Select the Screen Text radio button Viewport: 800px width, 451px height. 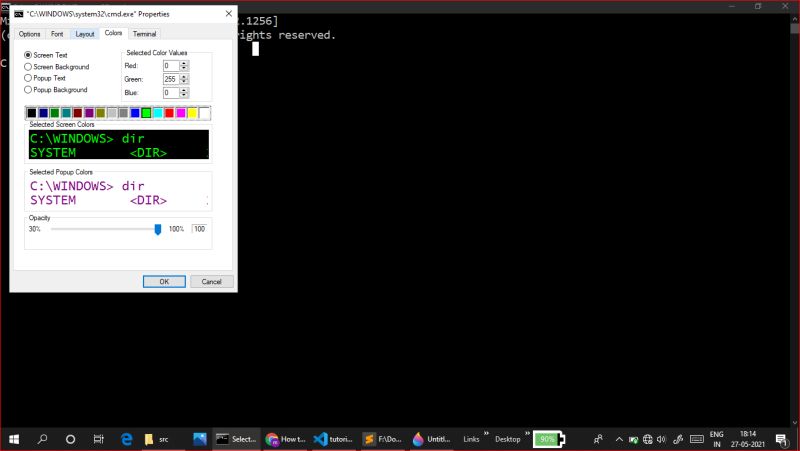(28, 55)
